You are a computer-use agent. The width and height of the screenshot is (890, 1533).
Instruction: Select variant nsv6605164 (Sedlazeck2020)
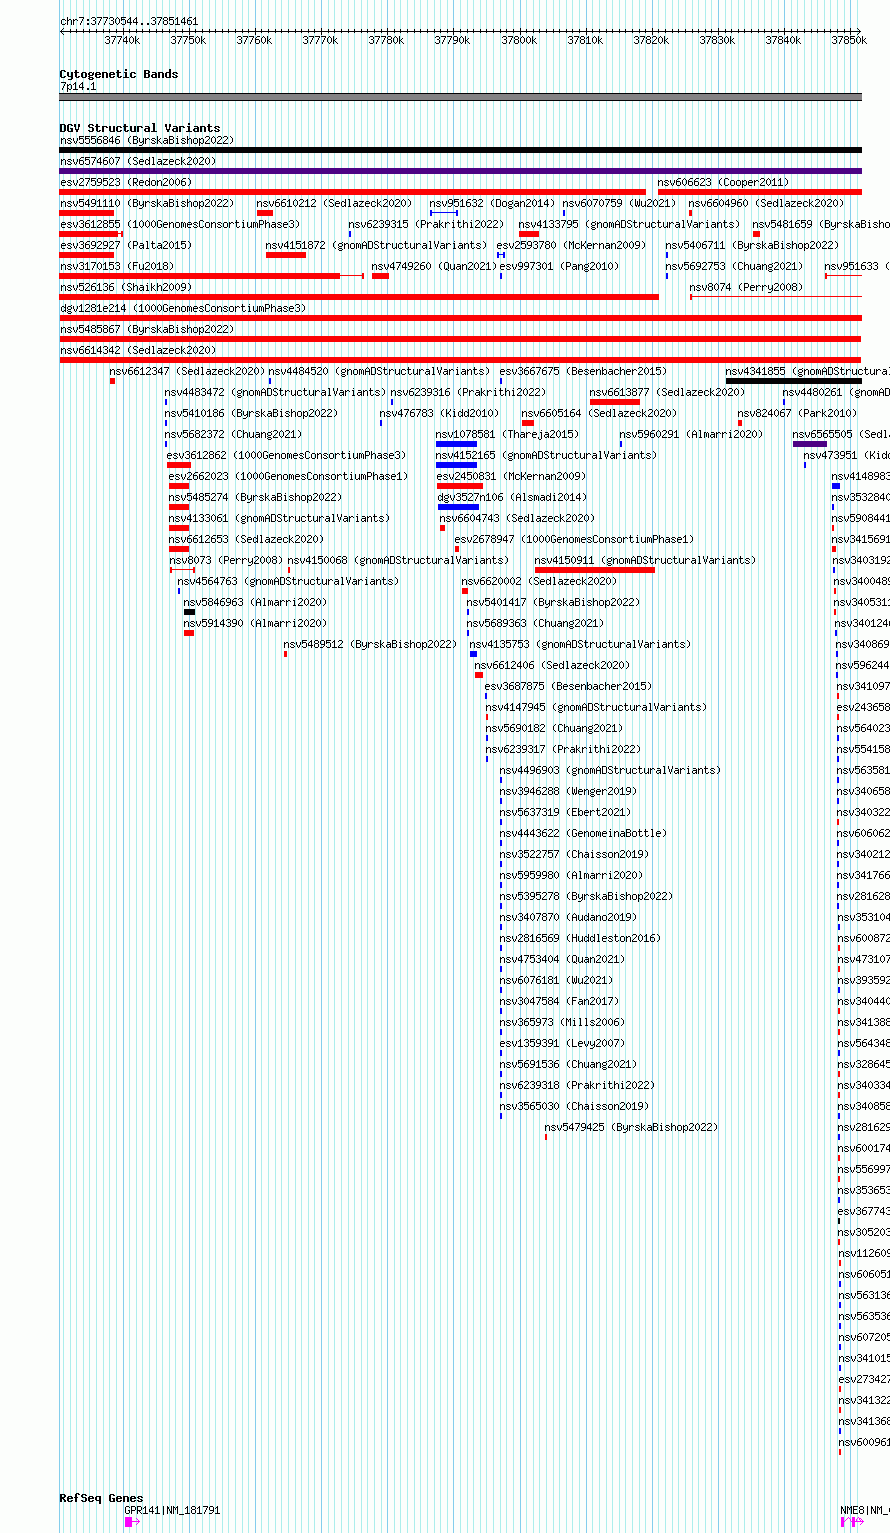[x=599, y=413]
